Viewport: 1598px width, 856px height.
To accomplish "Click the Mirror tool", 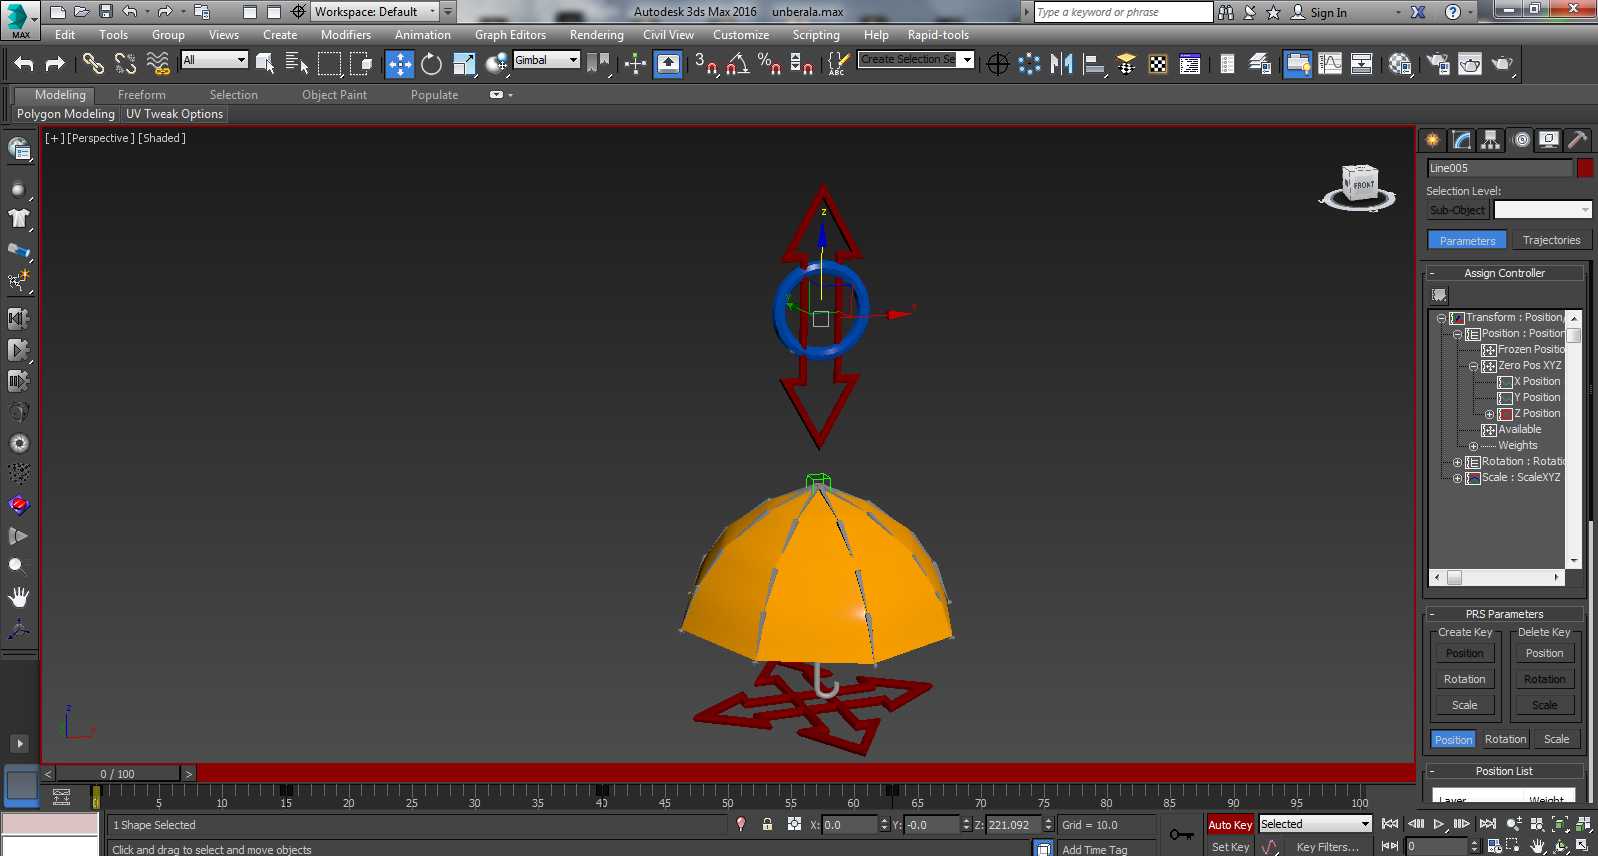I will tap(1062, 64).
